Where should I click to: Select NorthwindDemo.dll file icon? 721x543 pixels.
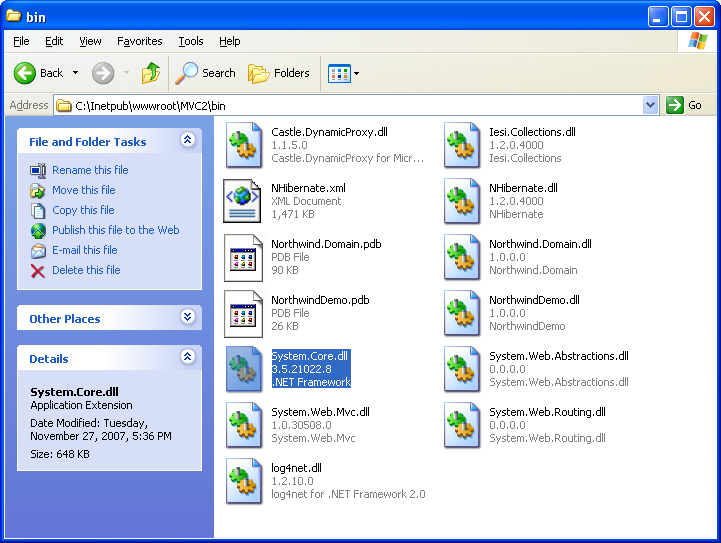click(462, 313)
